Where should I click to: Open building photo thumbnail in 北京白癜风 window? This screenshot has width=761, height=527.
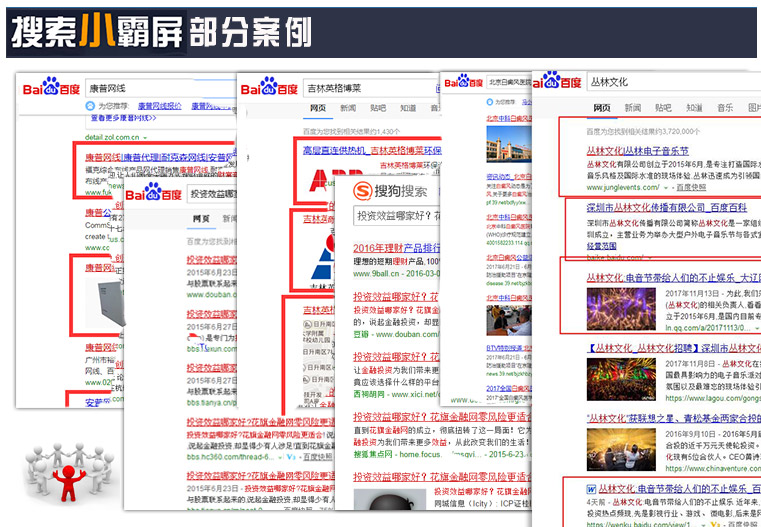click(509, 144)
